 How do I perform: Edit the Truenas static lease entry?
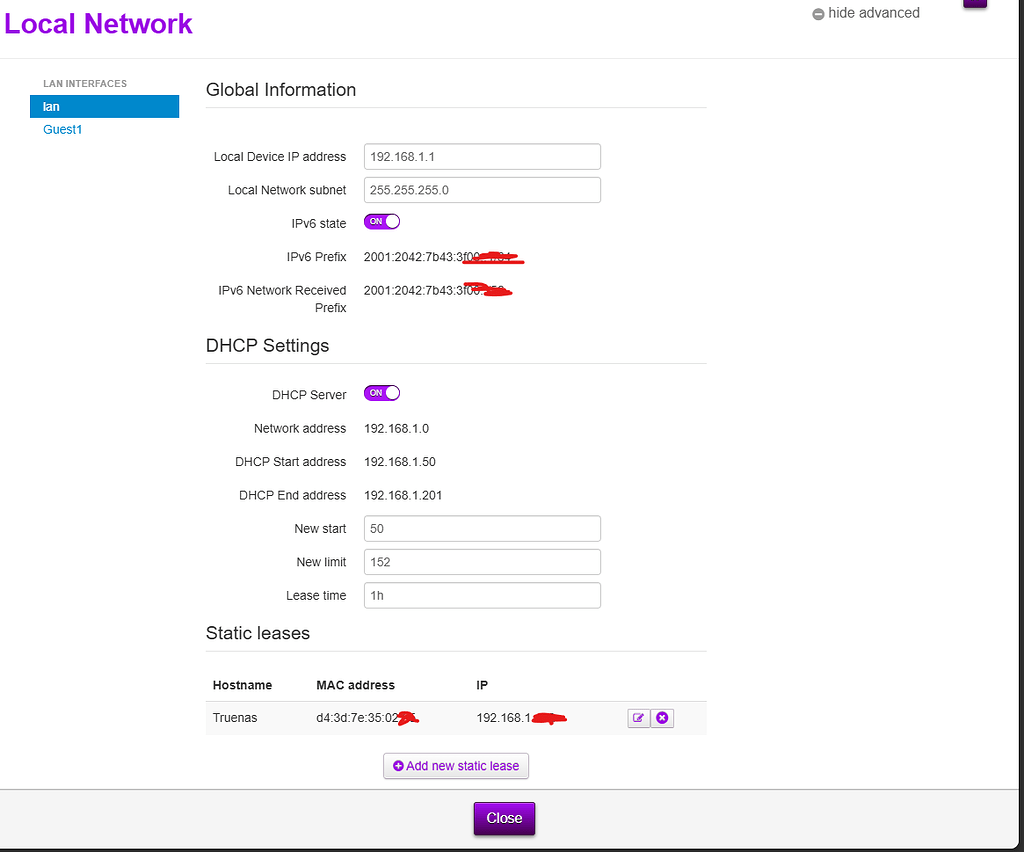click(639, 717)
